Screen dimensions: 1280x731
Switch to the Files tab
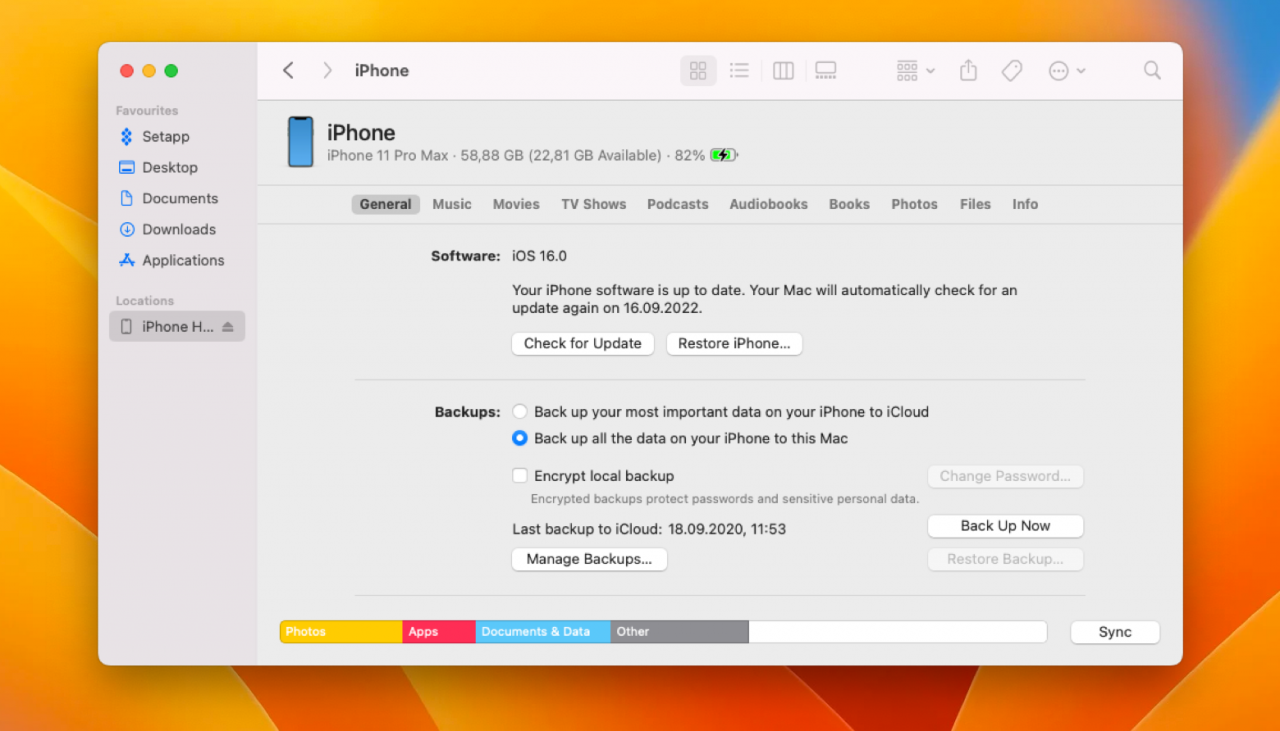[x=975, y=204]
